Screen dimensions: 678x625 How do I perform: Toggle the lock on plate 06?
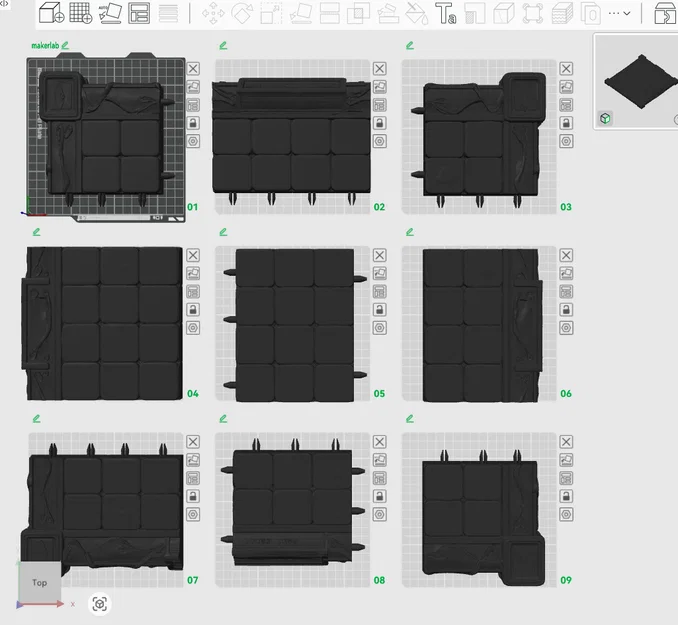click(x=566, y=310)
